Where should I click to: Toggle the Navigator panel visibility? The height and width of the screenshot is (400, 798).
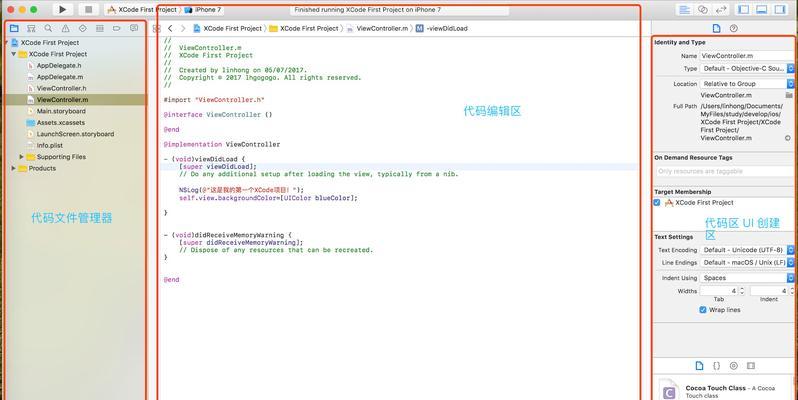[744, 10]
